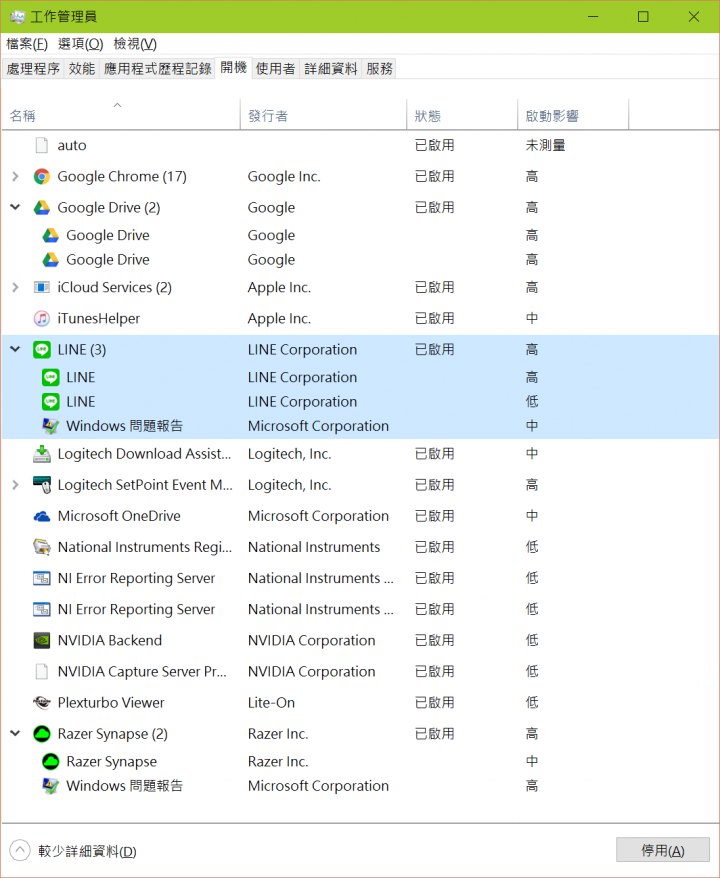
Task: Select the iTunesHelper row
Action: click(360, 319)
